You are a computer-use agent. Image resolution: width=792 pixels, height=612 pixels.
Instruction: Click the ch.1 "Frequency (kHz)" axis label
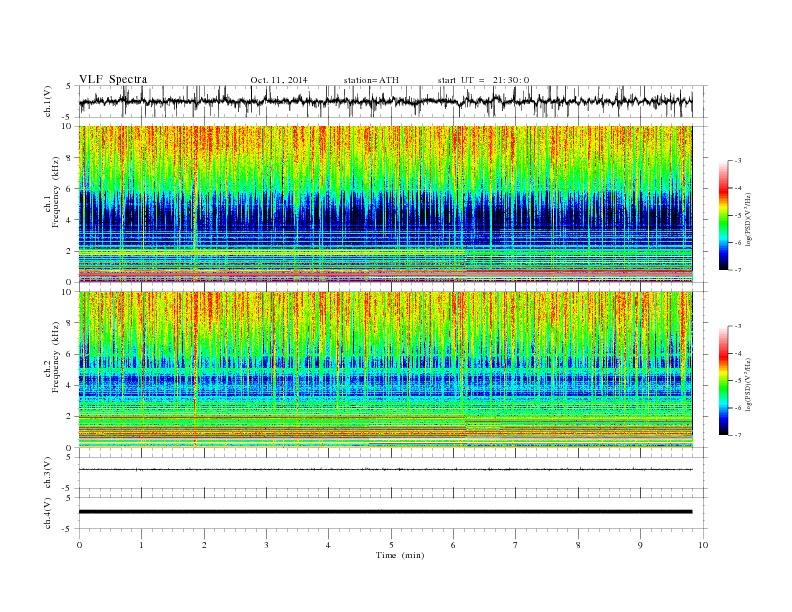pyautogui.click(x=56, y=192)
